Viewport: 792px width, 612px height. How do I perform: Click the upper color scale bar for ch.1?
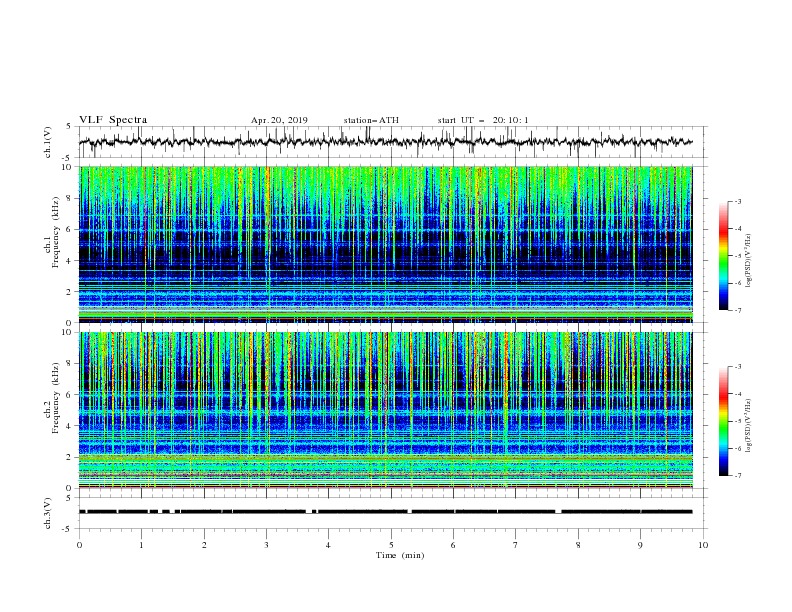point(723,256)
